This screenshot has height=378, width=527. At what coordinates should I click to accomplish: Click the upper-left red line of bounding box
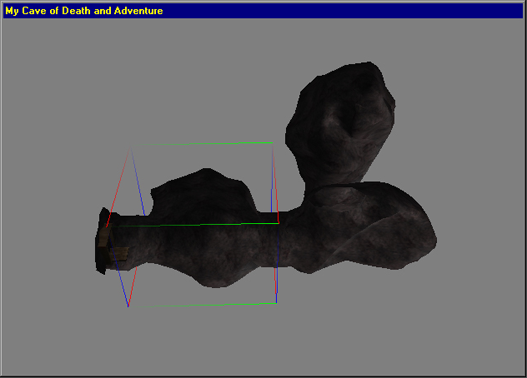pyautogui.click(x=118, y=186)
